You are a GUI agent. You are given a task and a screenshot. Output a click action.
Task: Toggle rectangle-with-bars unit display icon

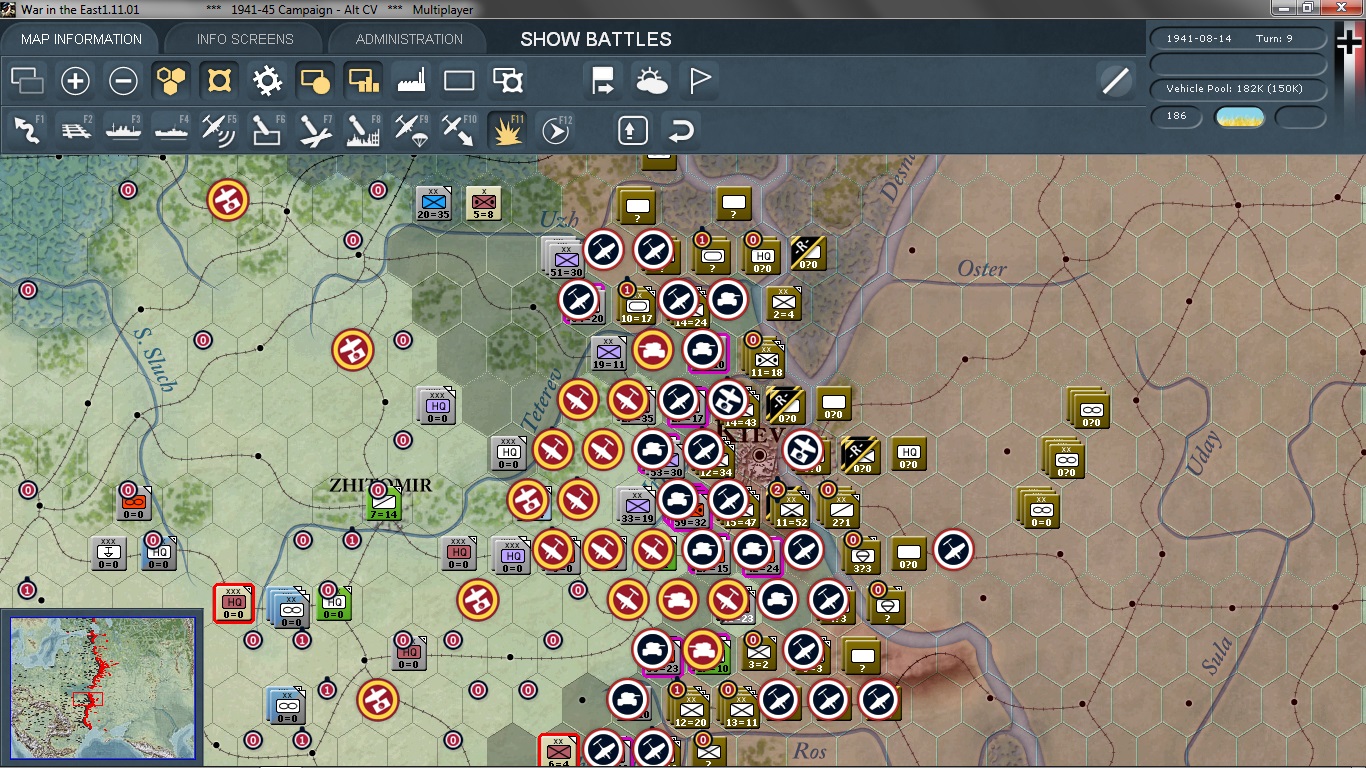coord(363,81)
